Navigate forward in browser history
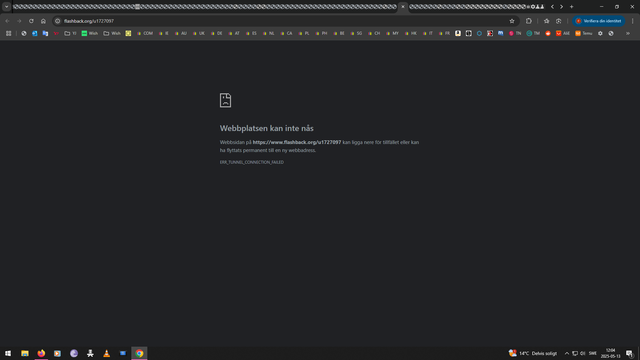Screen dimensions: 640x360 click(x=19, y=21)
